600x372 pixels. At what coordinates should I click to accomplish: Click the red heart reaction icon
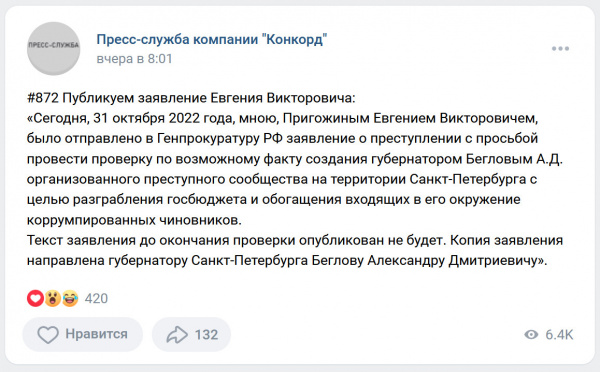pyautogui.click(x=35, y=298)
